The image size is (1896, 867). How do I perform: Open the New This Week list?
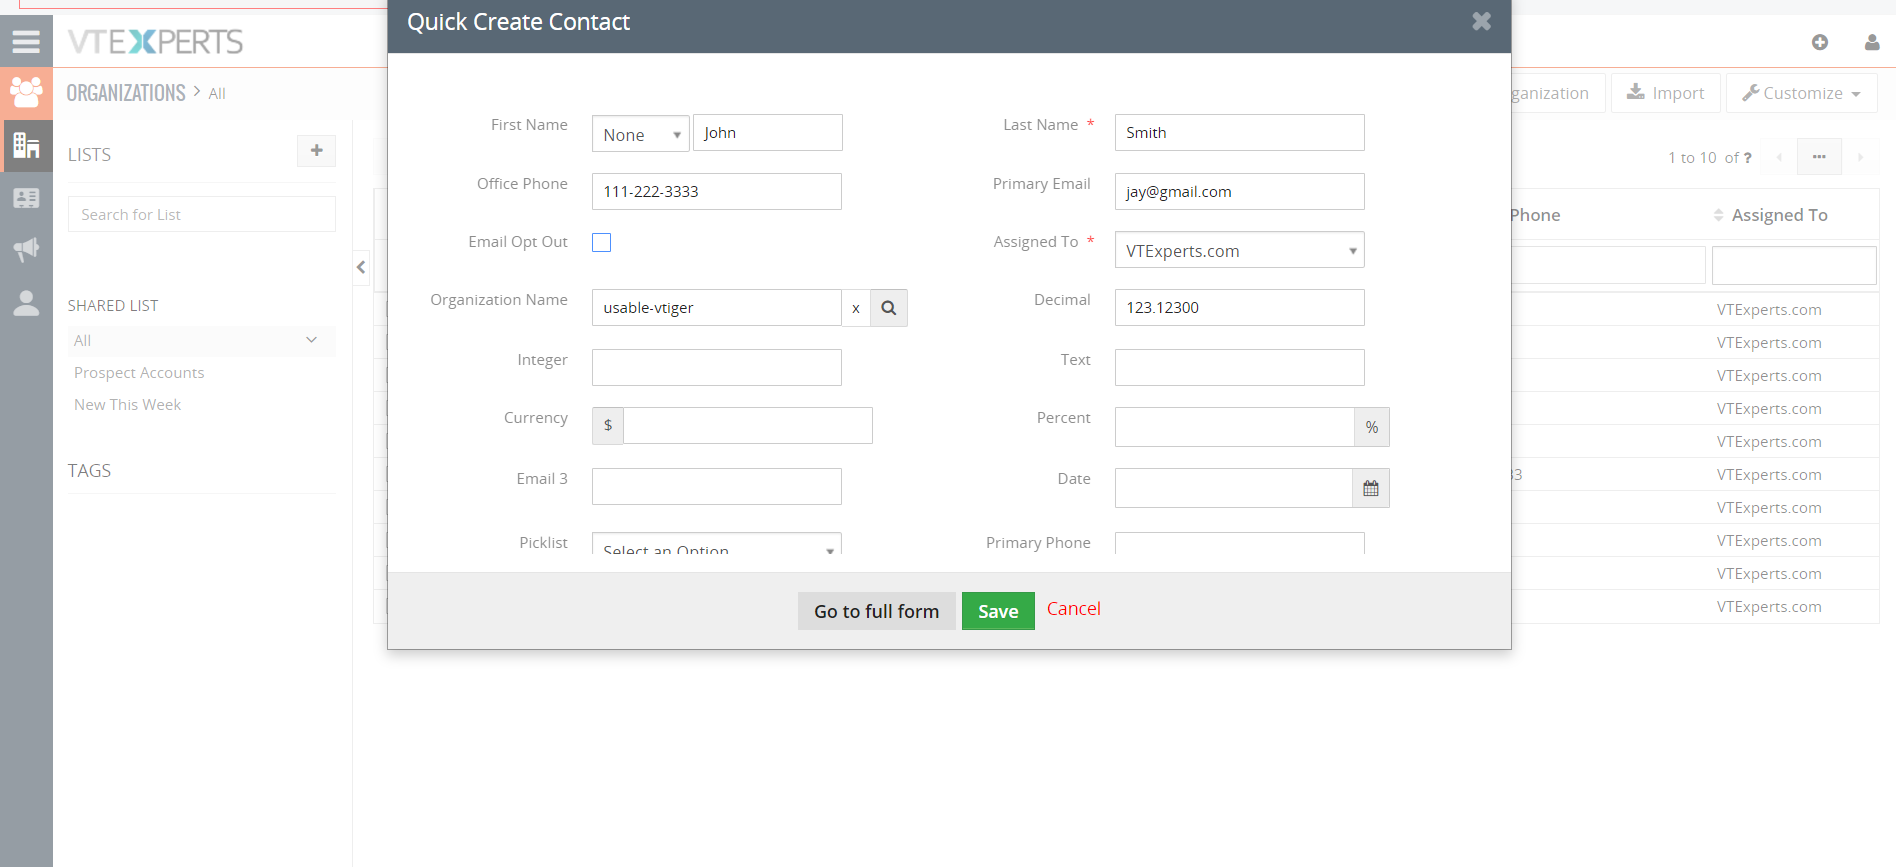point(127,405)
